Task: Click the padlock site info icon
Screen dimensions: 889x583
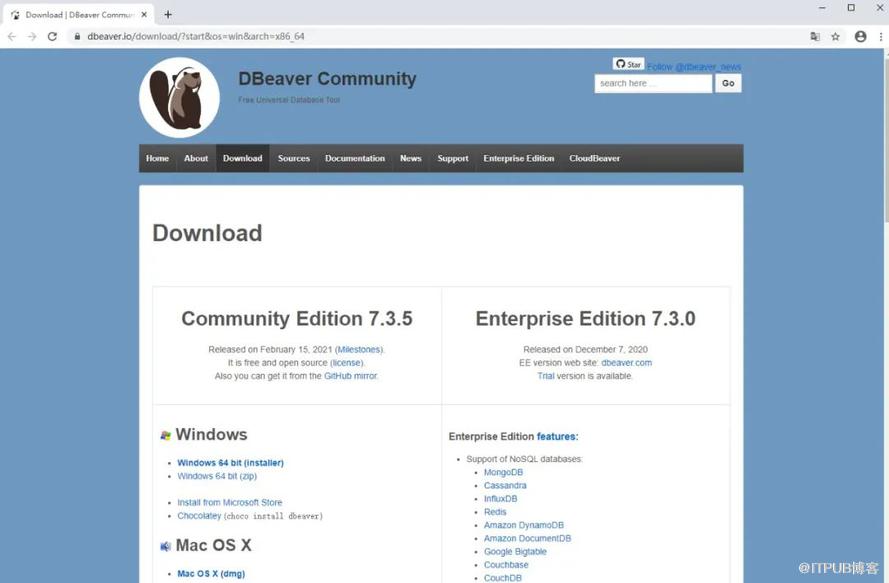Action: [77, 36]
